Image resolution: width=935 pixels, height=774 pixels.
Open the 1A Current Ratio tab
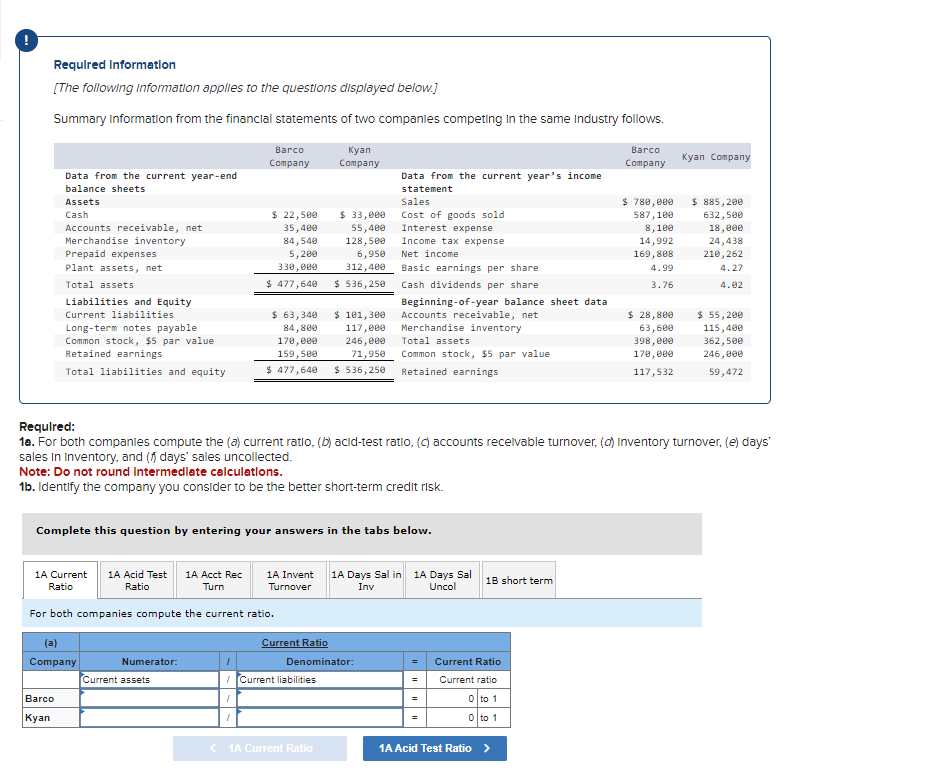(x=60, y=580)
